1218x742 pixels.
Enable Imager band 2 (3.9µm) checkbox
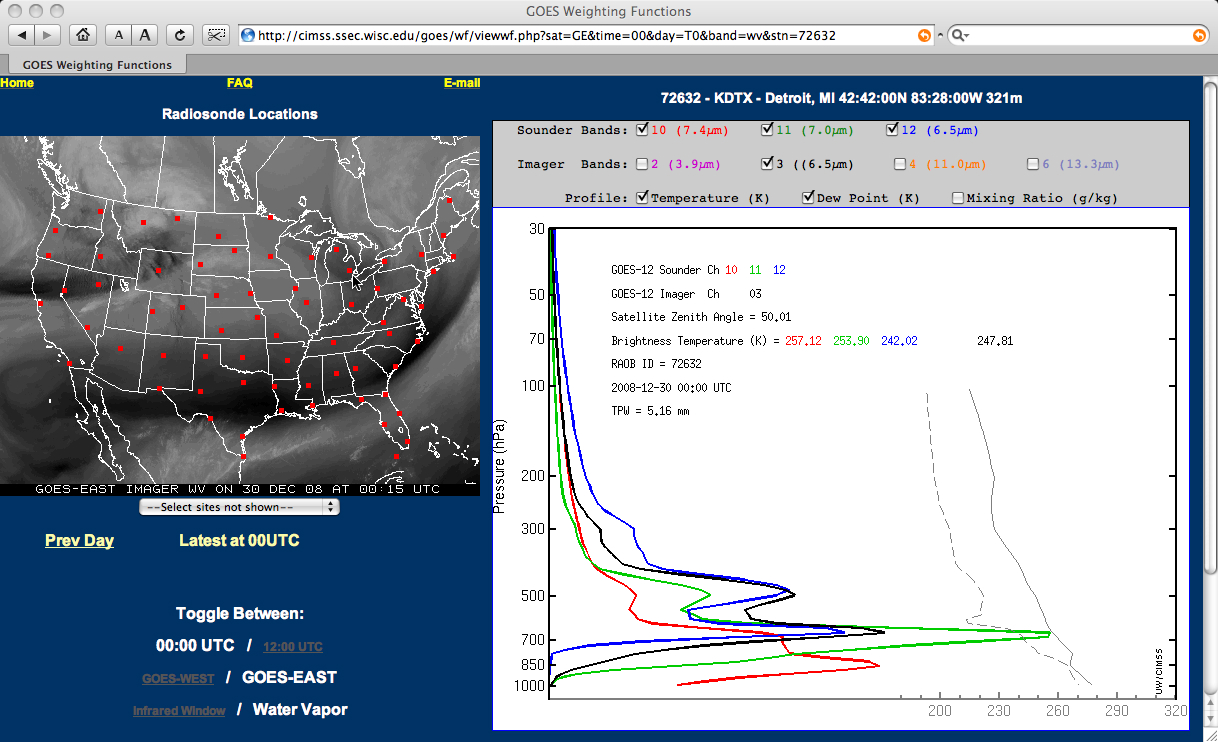pyautogui.click(x=643, y=164)
